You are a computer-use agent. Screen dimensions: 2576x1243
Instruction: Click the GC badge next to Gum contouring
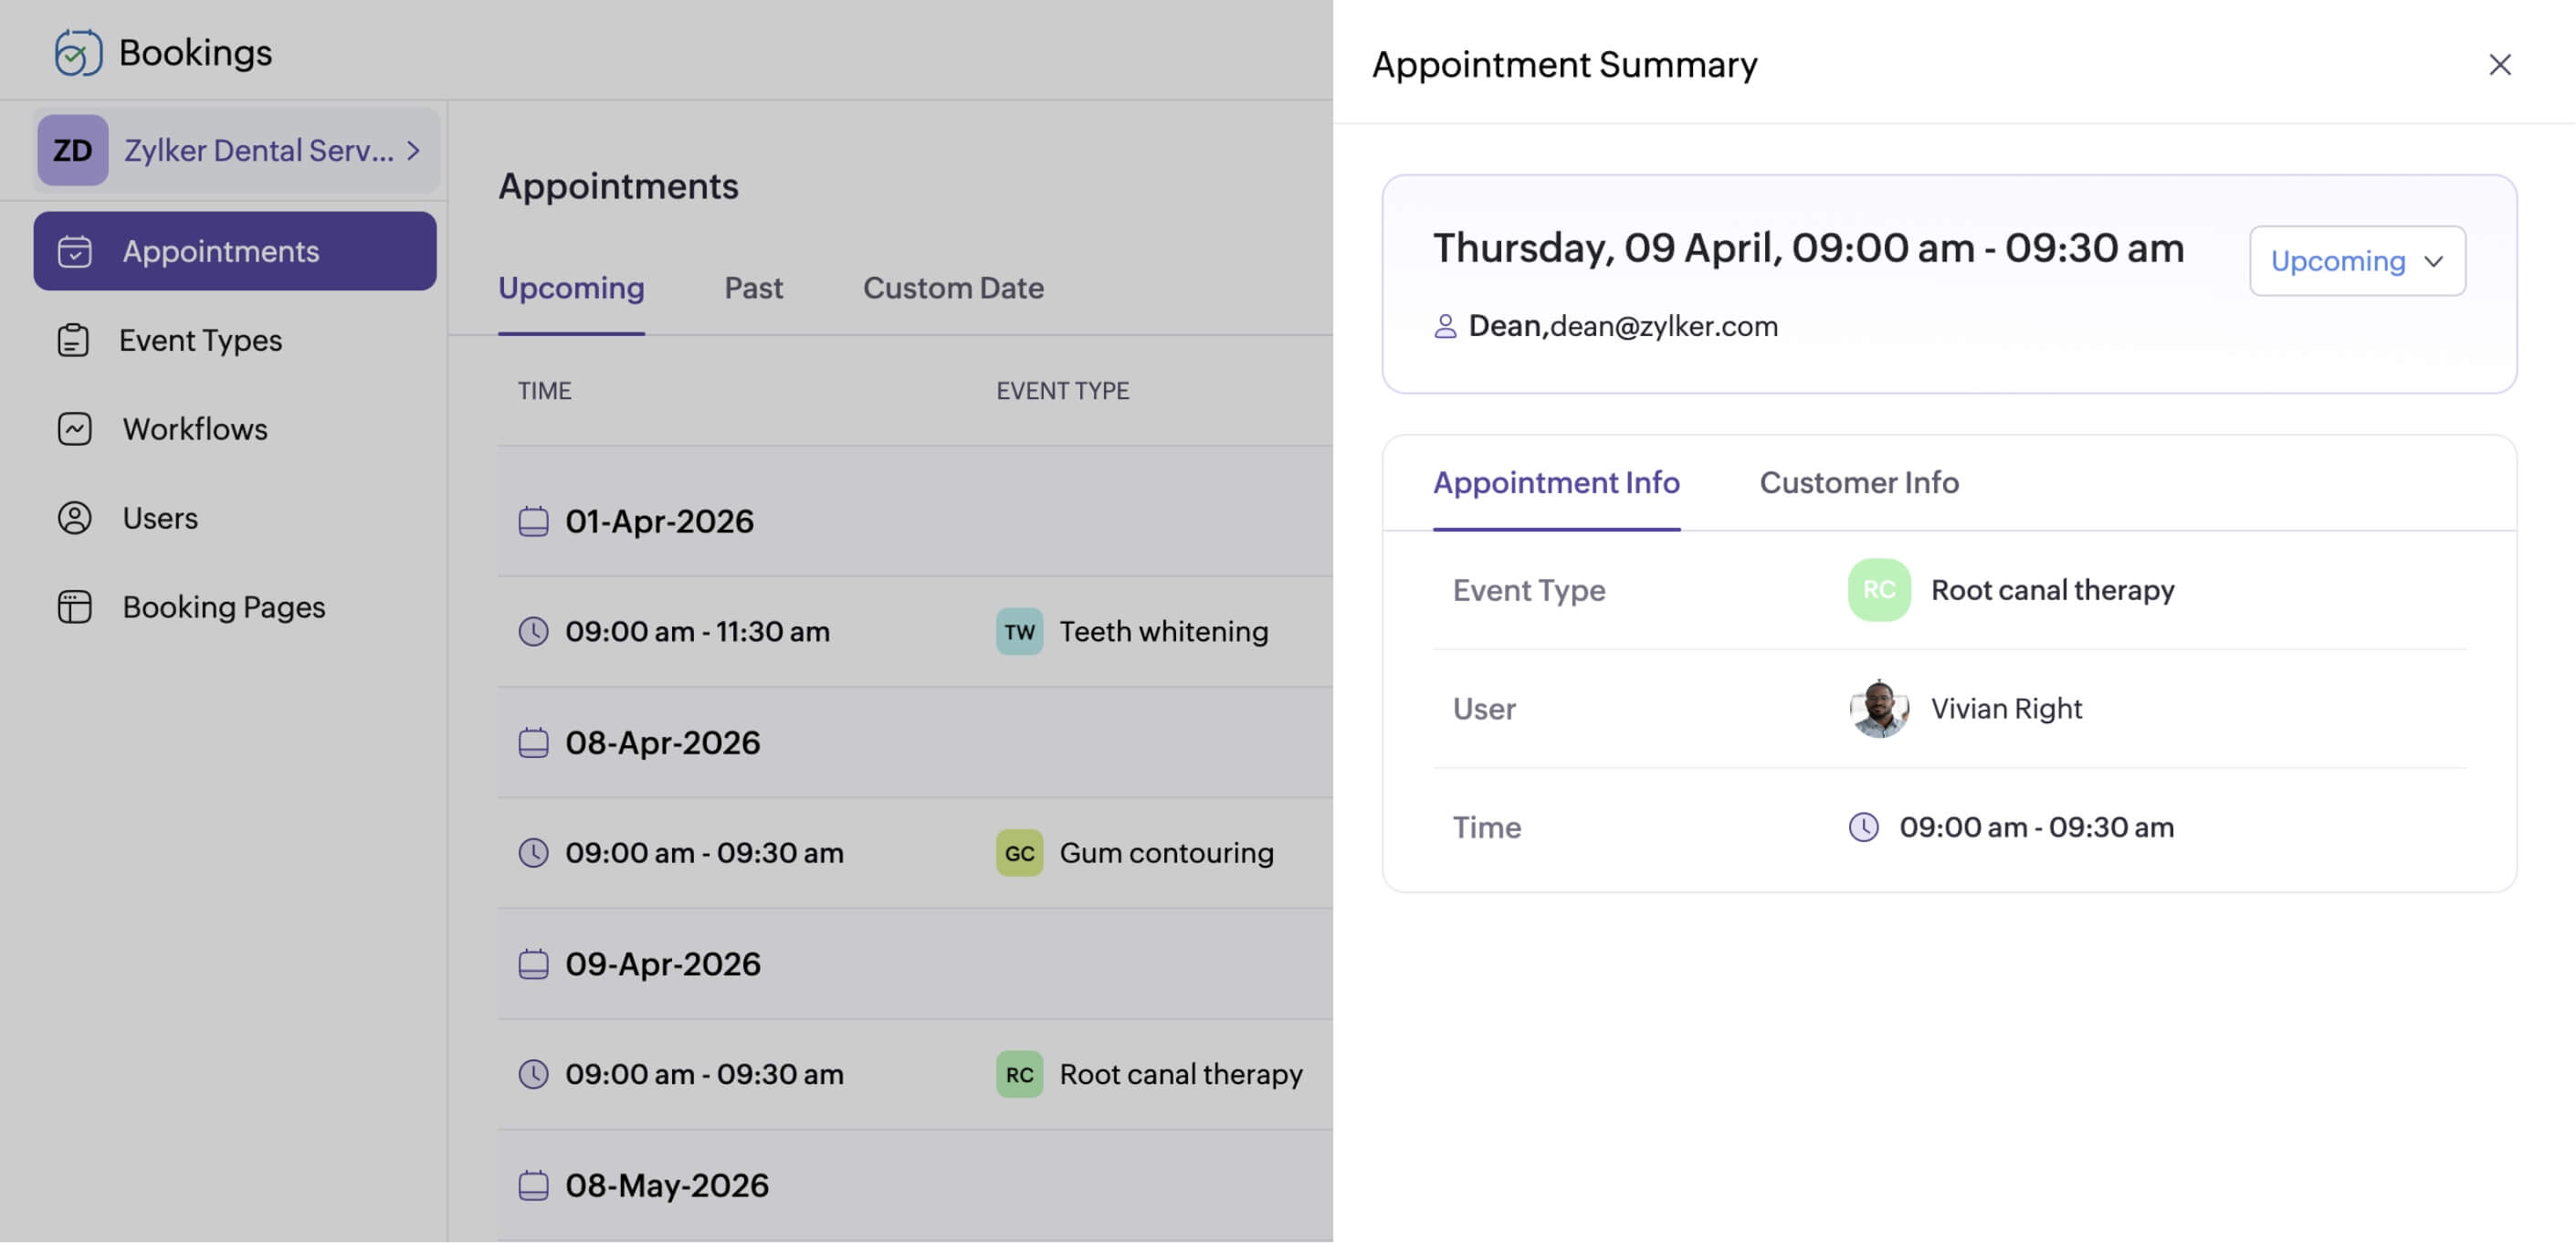tap(1018, 852)
